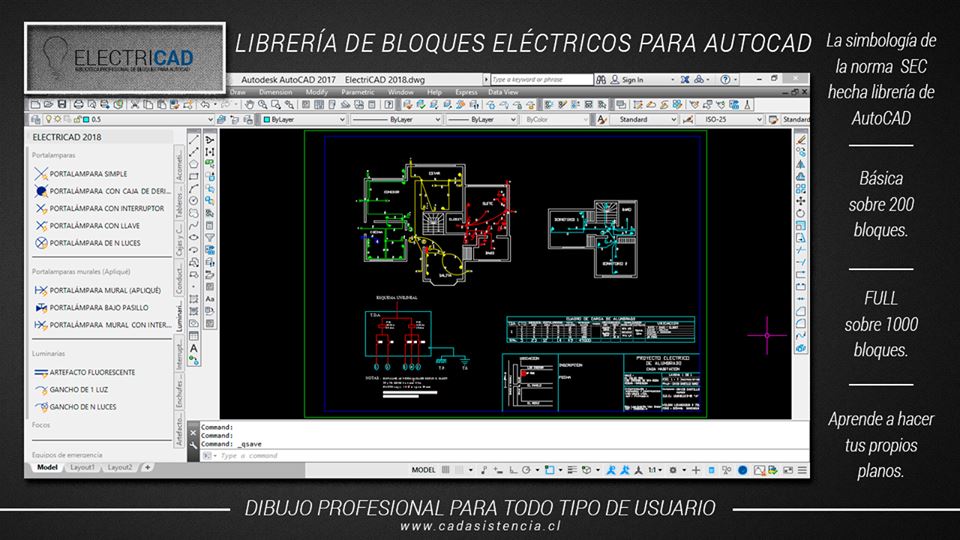Toggle object snap in status bar

tap(549, 470)
